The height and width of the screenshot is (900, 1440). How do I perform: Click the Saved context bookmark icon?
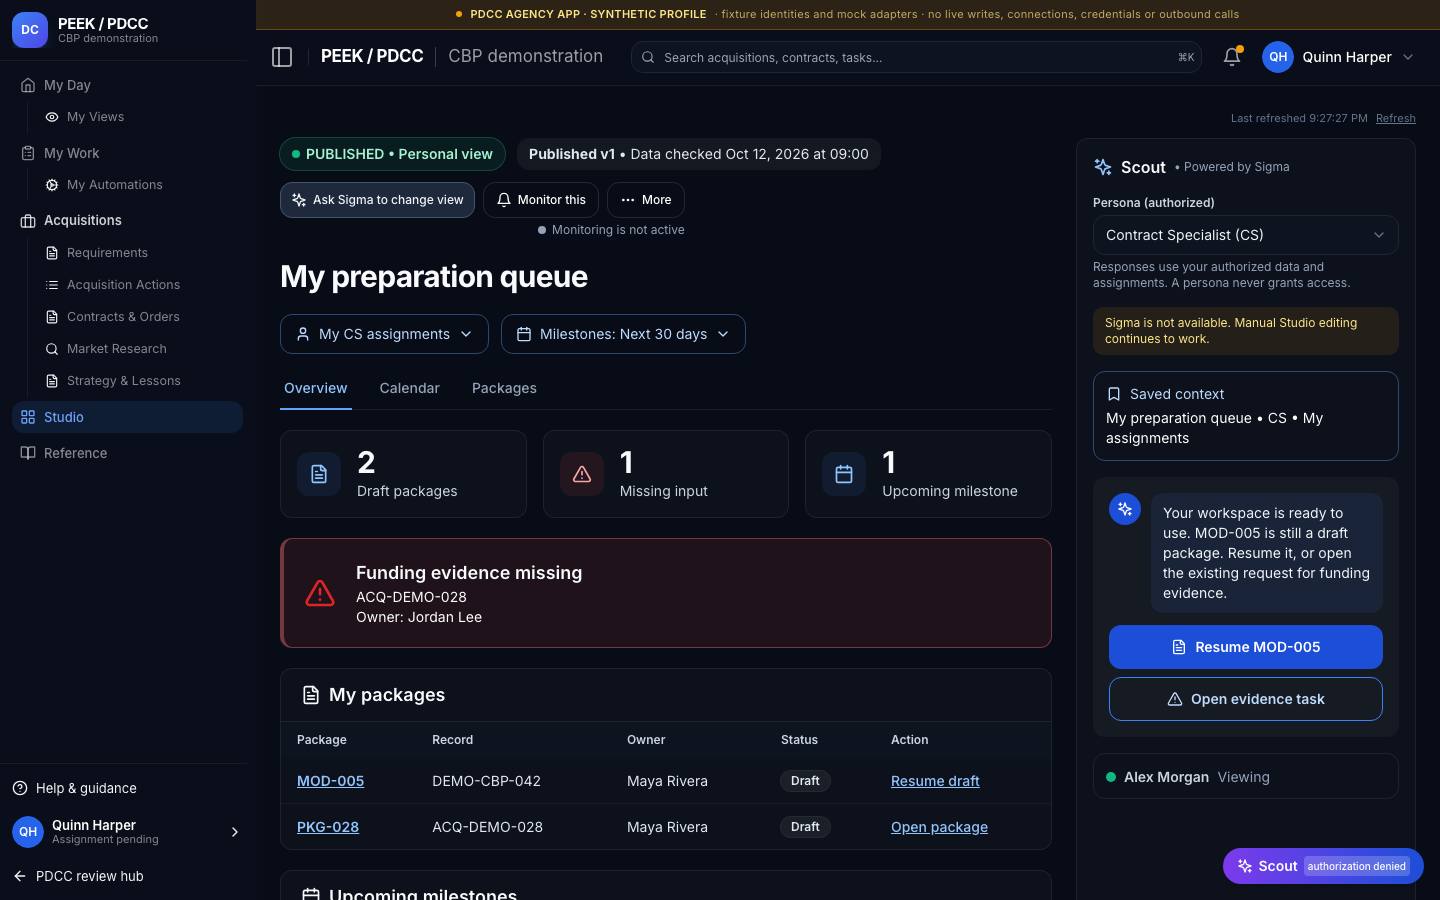click(1114, 394)
